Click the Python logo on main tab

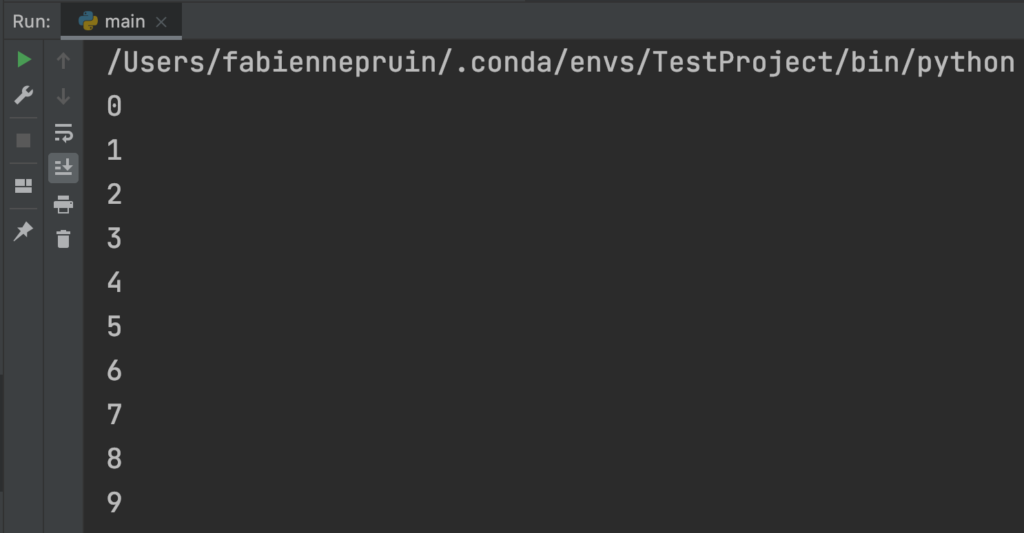(88, 21)
